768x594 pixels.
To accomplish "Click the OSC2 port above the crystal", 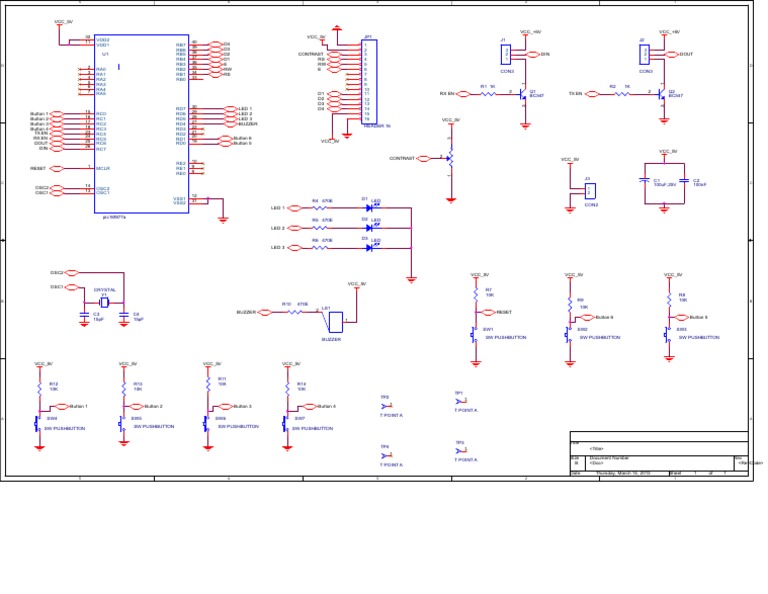I will (72, 273).
